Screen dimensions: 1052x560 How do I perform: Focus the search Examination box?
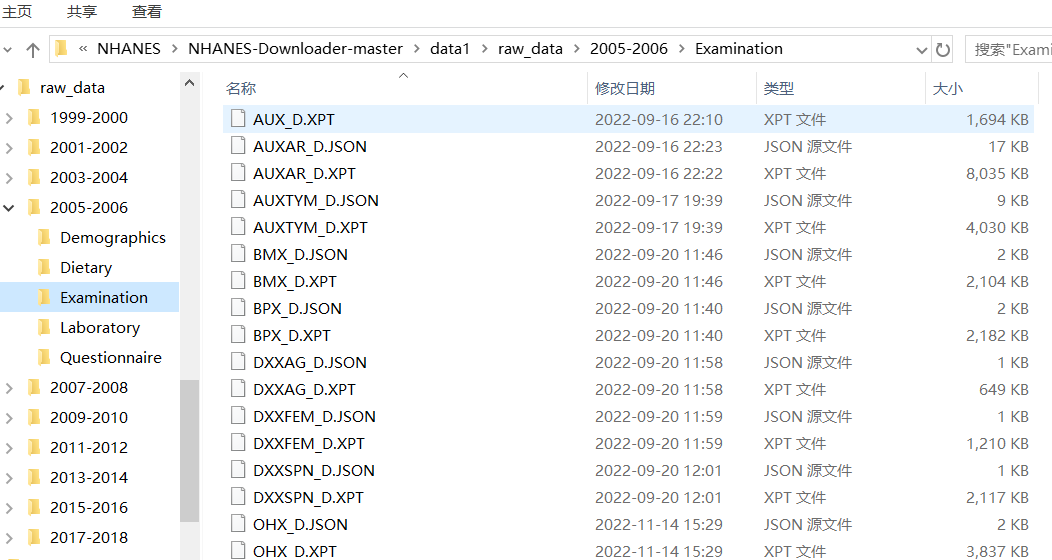pos(1008,50)
